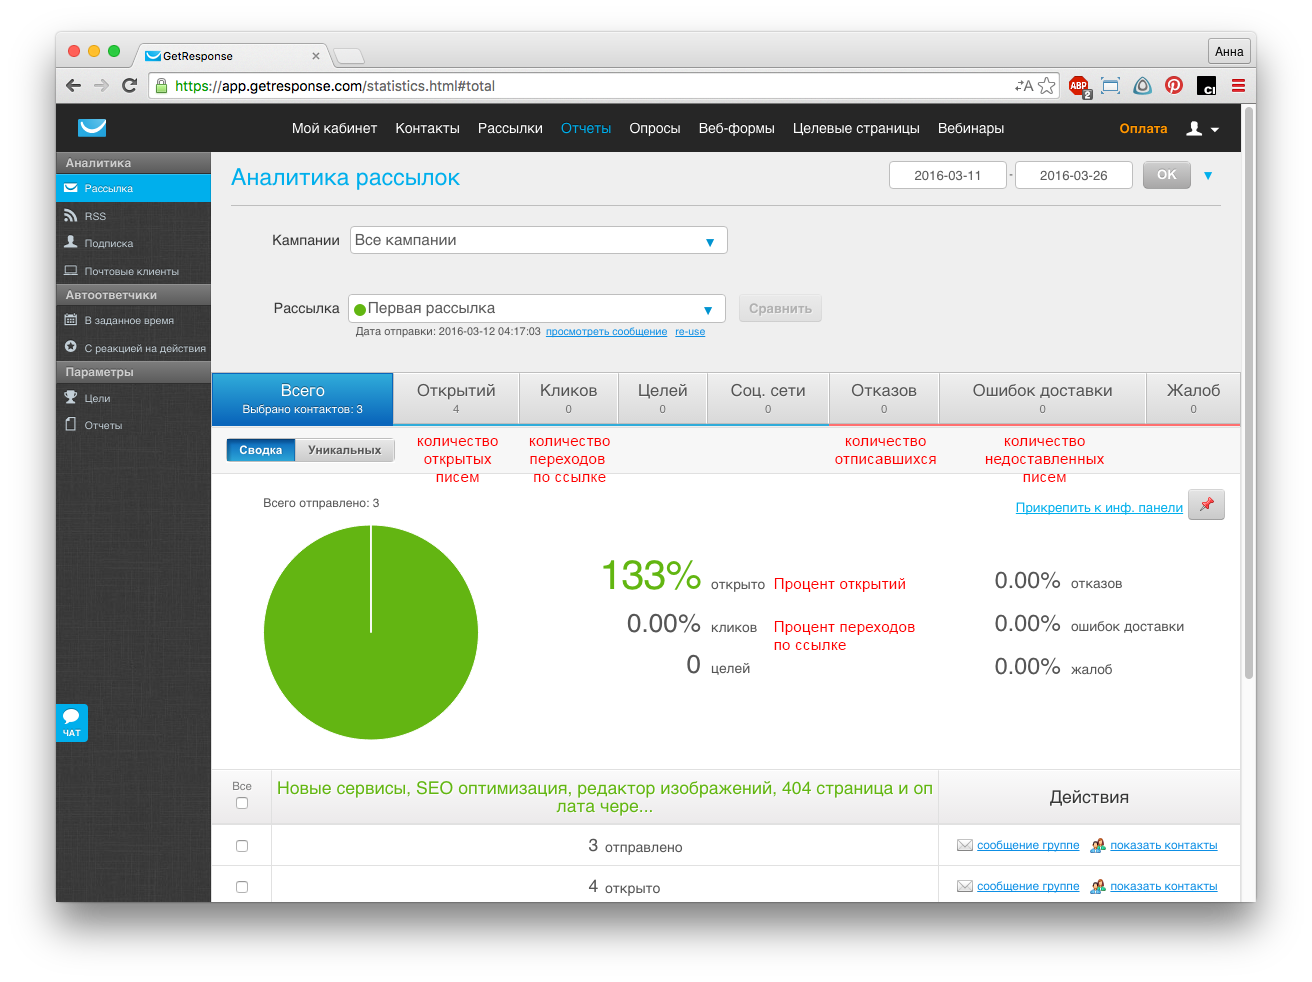
Task: Switch to the 'Кликов' statistics tab
Action: pyautogui.click(x=568, y=398)
